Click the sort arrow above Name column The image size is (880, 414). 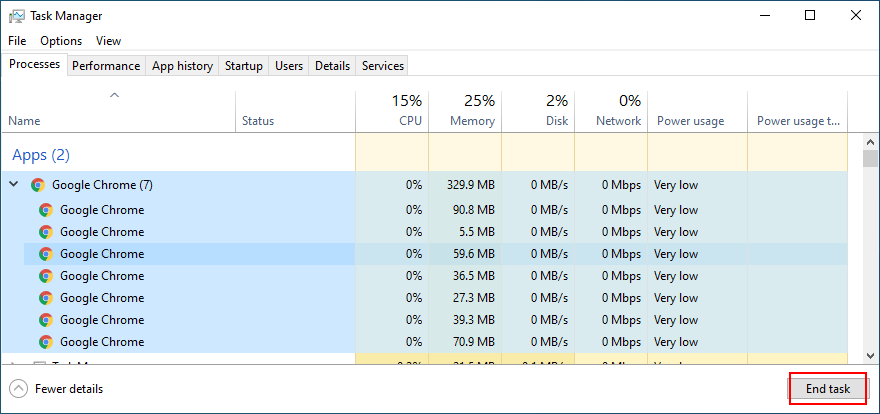(114, 96)
